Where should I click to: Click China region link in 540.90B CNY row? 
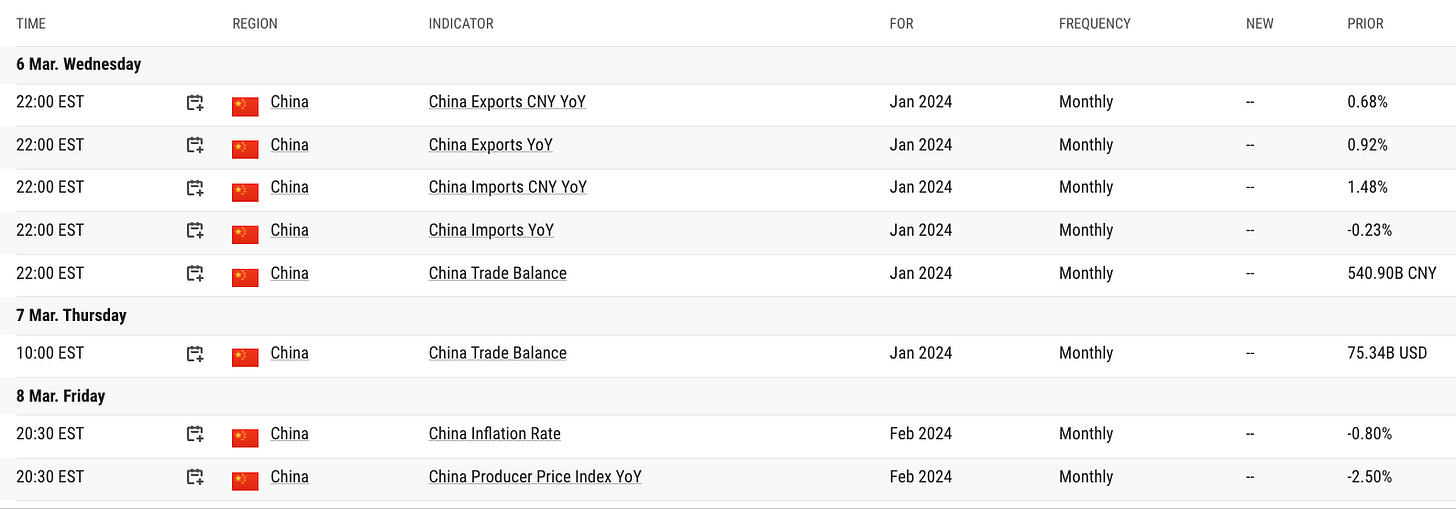(x=290, y=273)
